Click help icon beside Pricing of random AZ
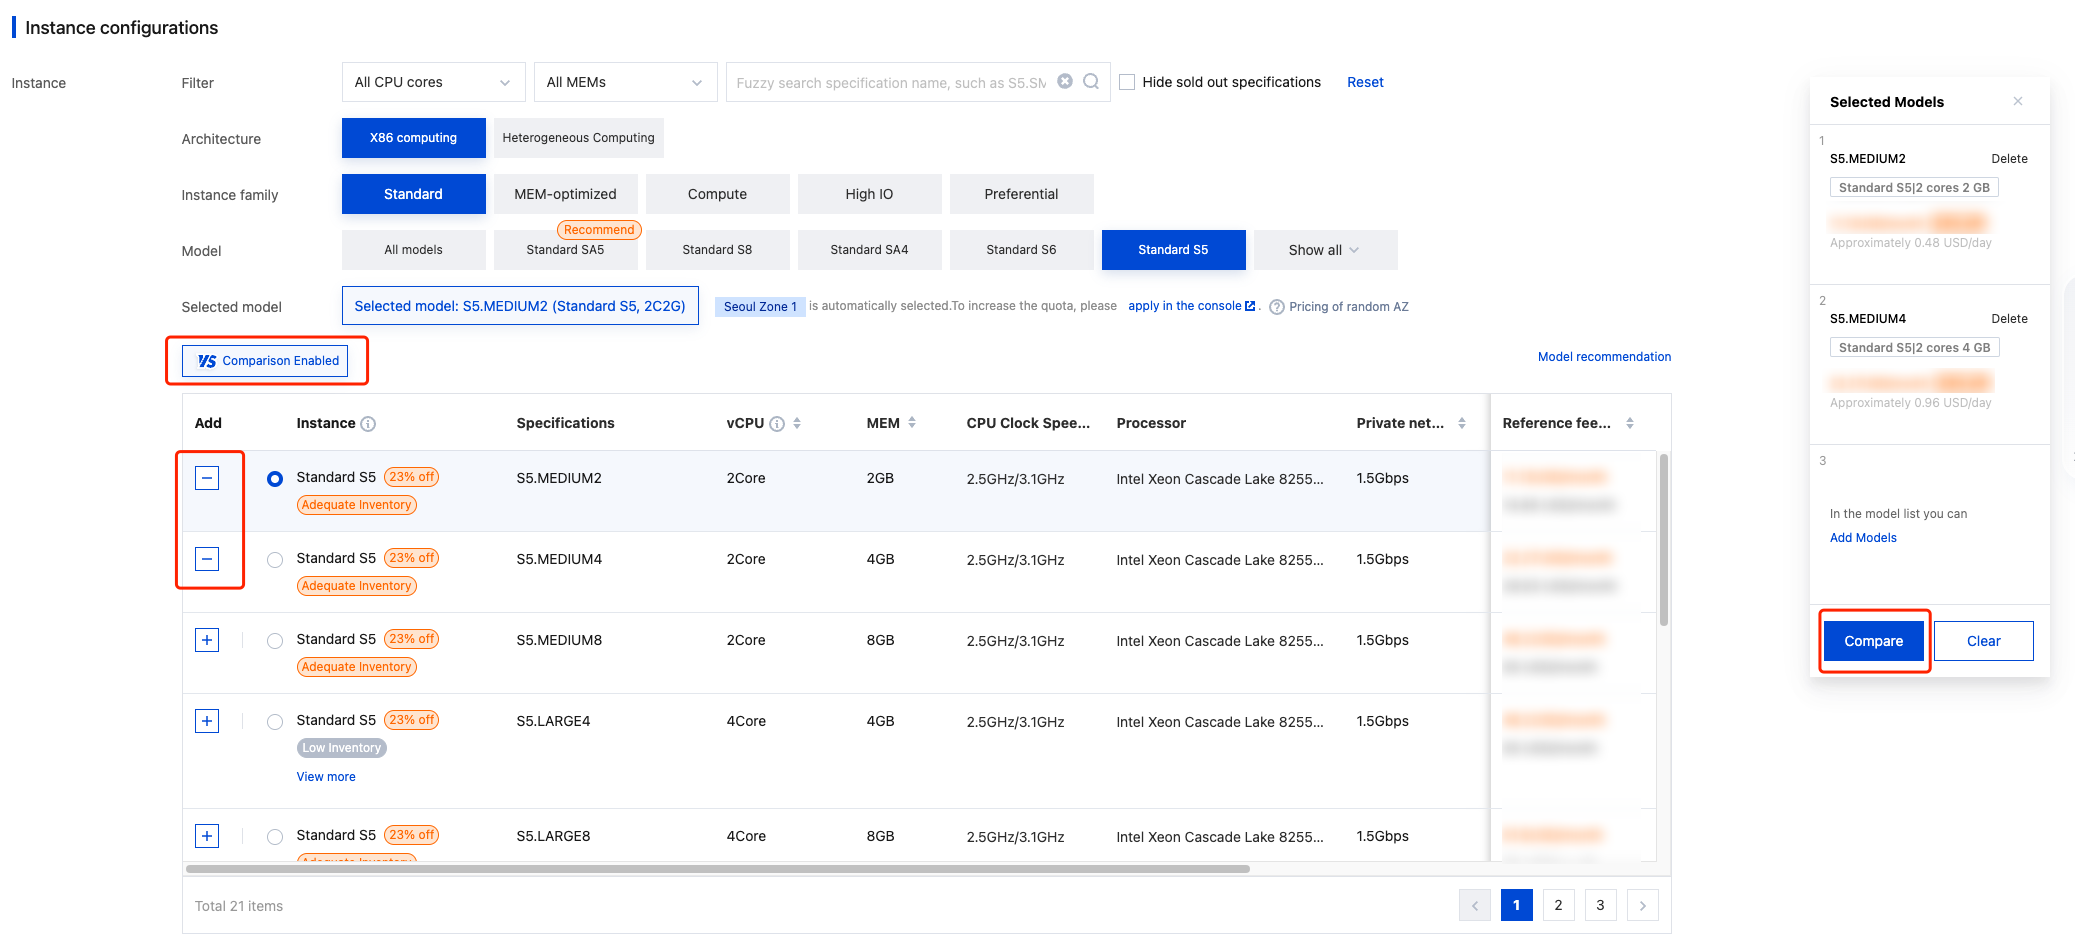 click(1276, 307)
